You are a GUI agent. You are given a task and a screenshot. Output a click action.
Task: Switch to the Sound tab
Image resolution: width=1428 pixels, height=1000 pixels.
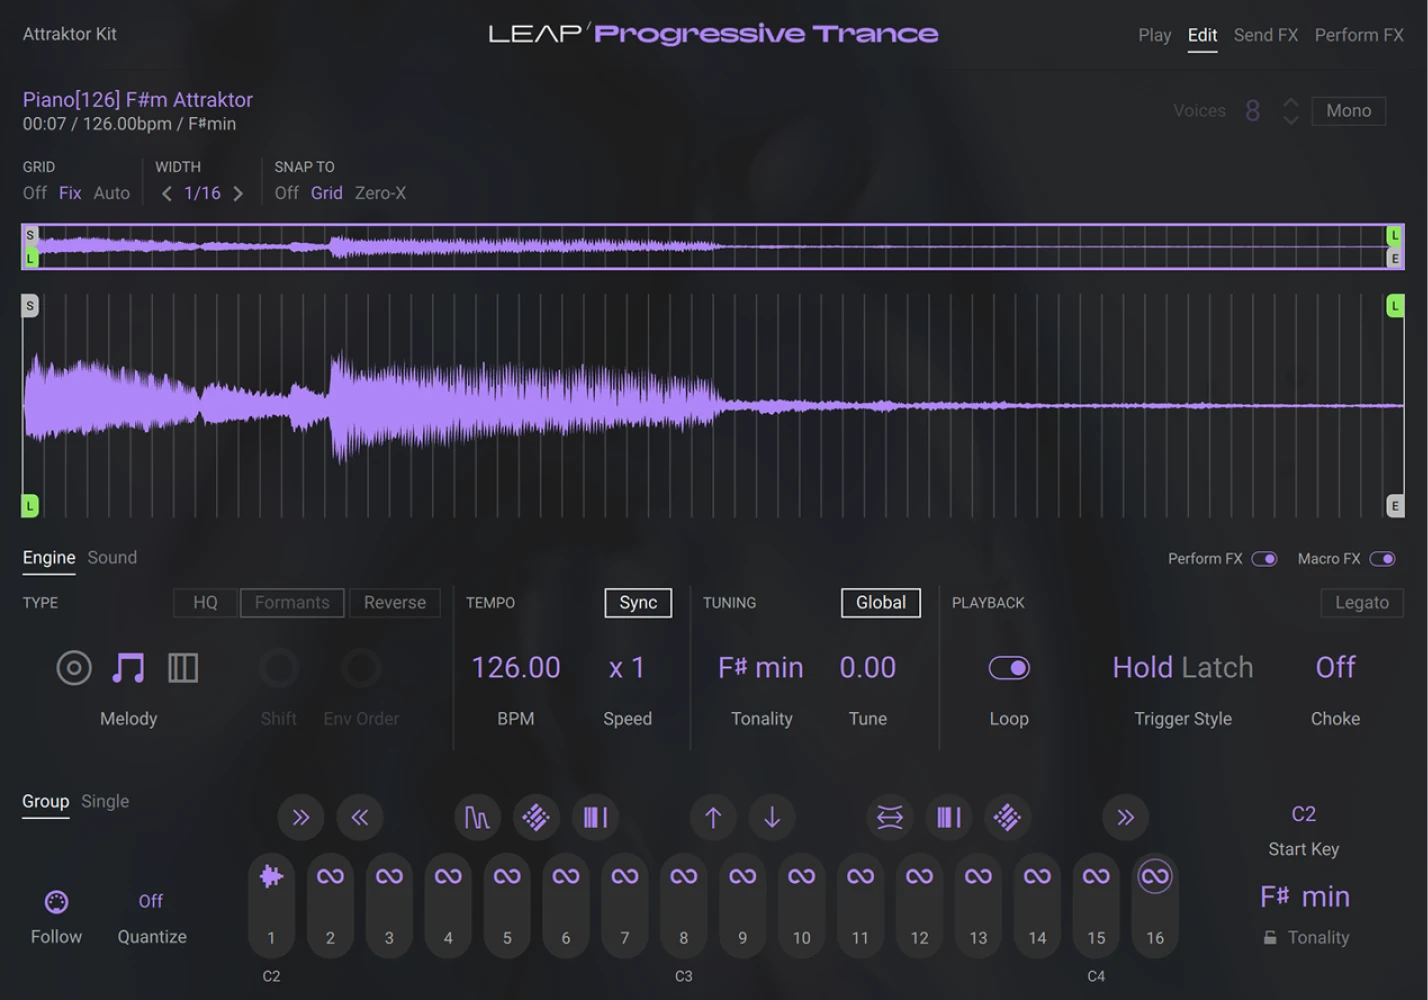tap(111, 557)
